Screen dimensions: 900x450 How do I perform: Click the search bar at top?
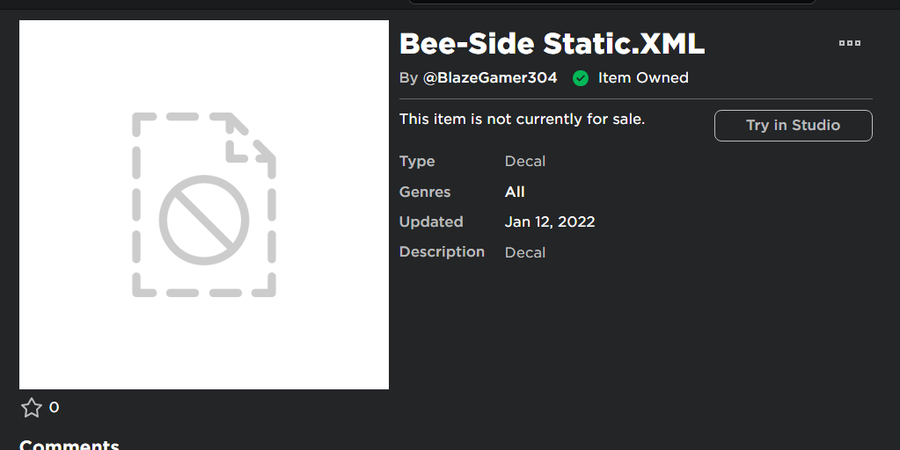pos(610,1)
